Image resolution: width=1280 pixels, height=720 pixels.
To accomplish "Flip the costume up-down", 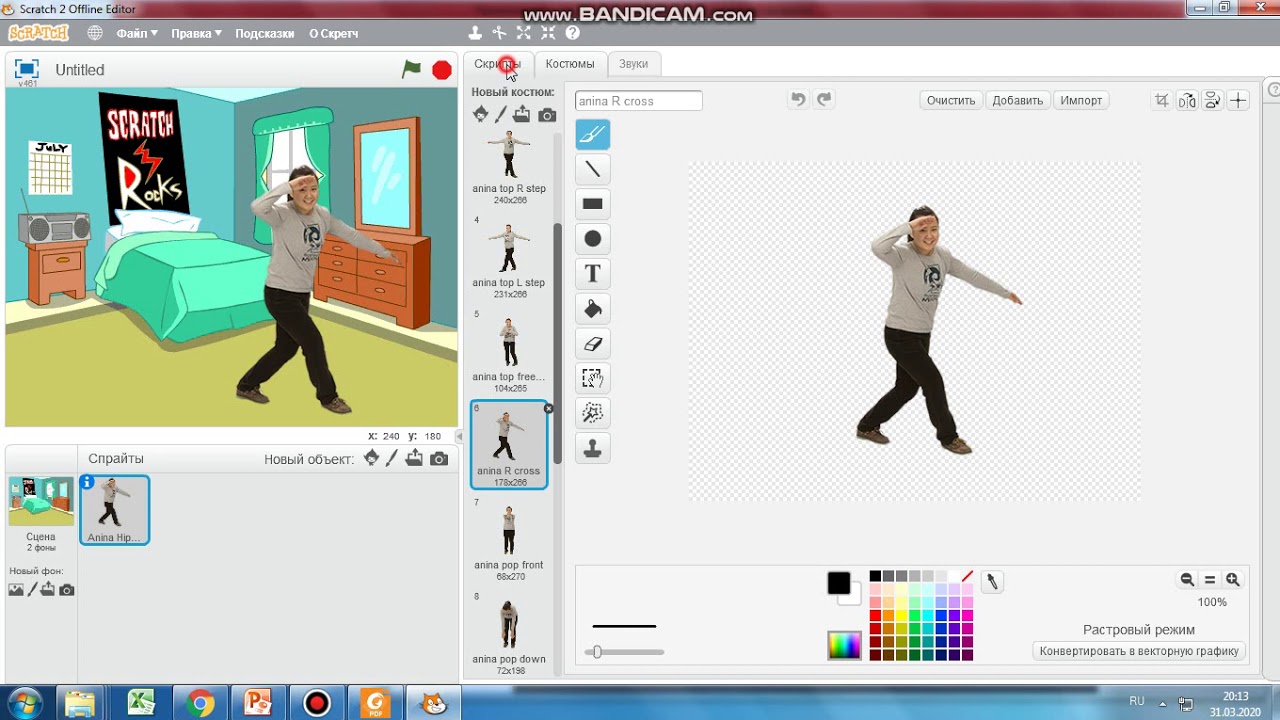I will tap(1212, 100).
